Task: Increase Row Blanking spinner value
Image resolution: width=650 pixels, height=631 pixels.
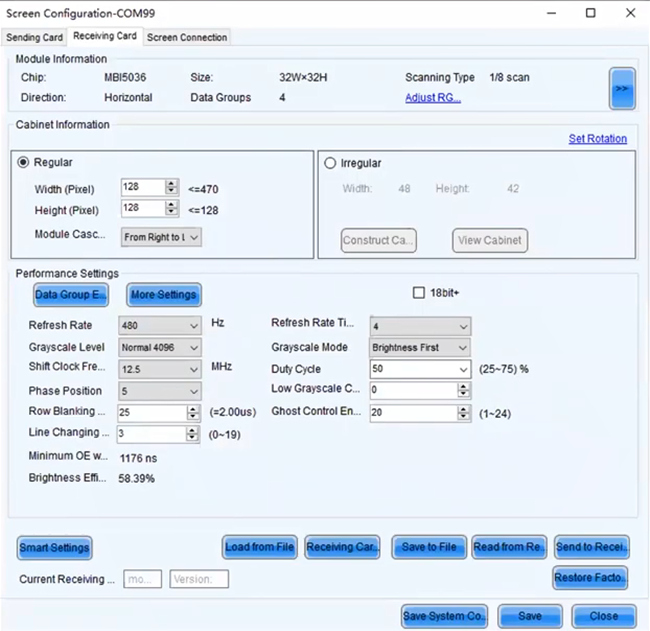Action: pyautogui.click(x=192, y=408)
